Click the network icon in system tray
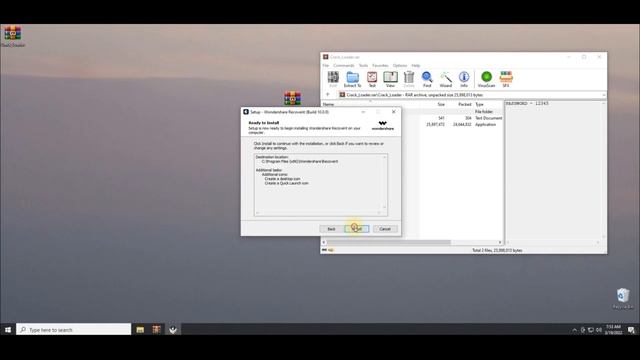The height and width of the screenshot is (360, 640). [591, 330]
